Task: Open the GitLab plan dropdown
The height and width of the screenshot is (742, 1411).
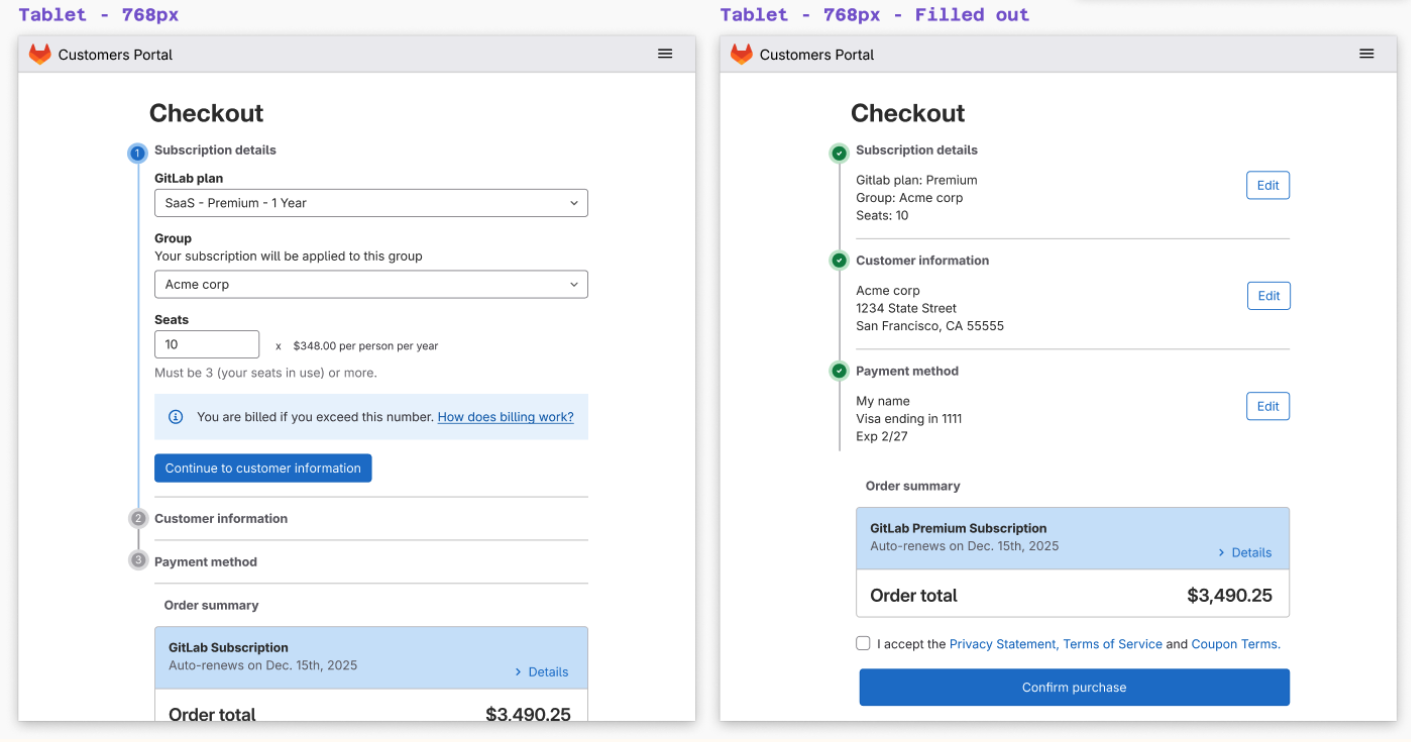Action: [x=371, y=203]
